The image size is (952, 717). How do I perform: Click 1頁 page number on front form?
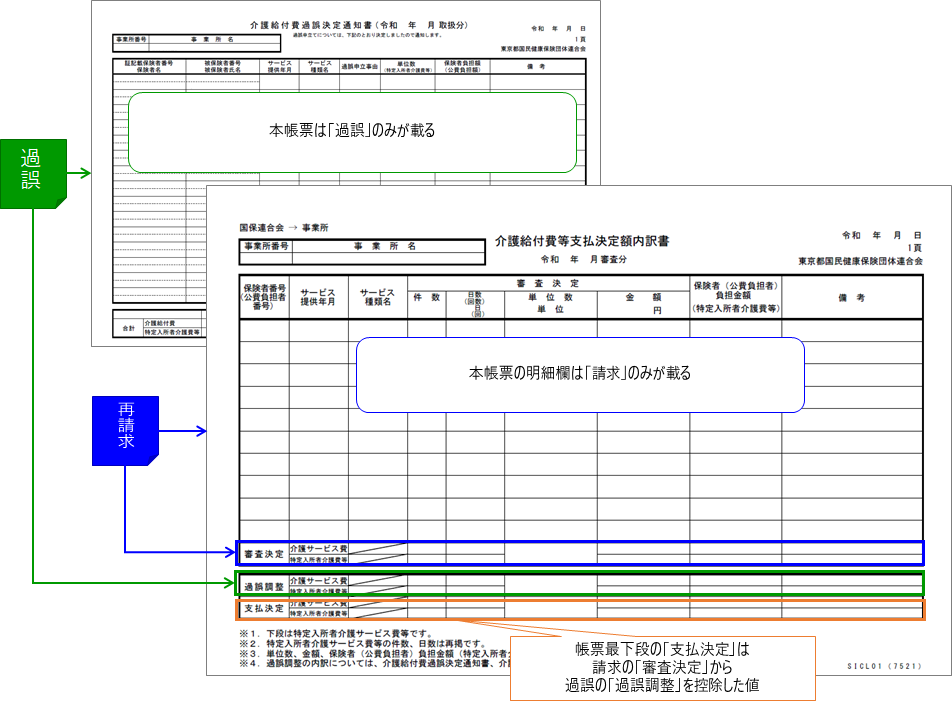pyautogui.click(x=914, y=248)
